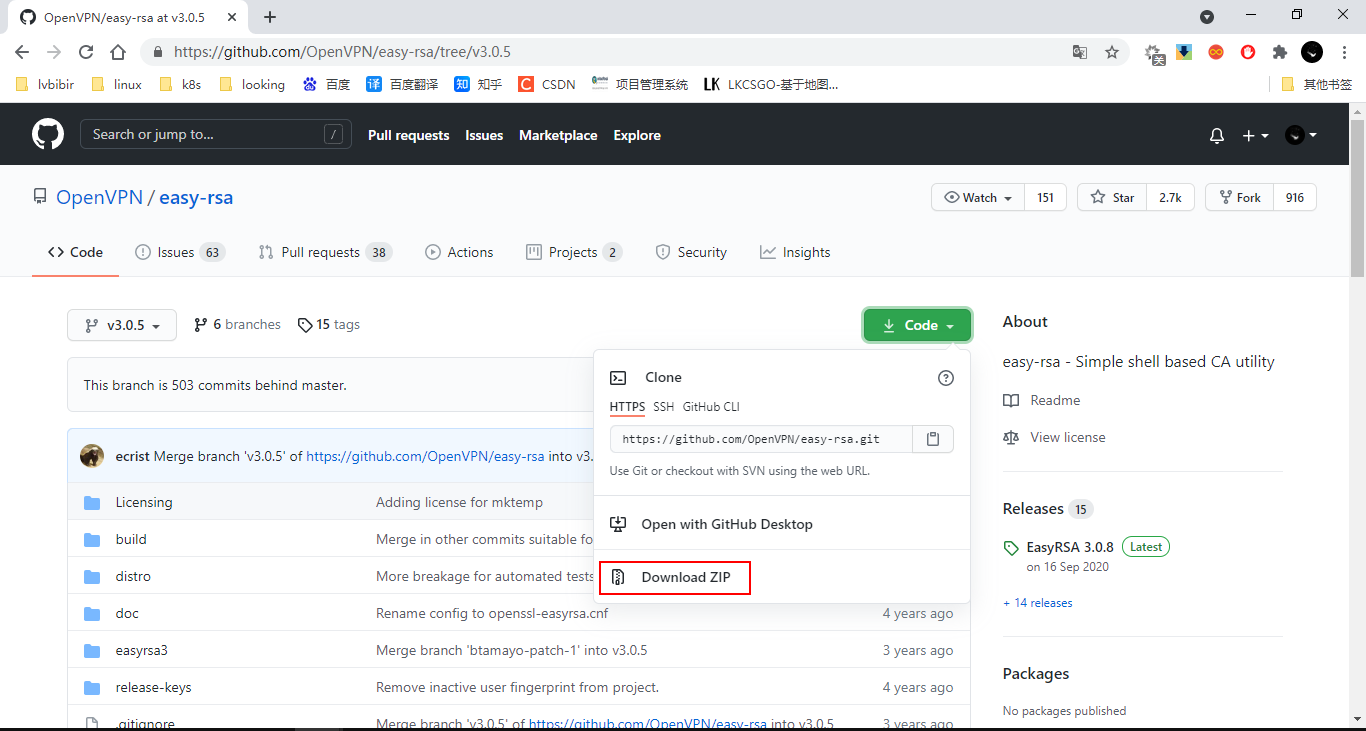
Task: Star the easy-rsa repository
Action: [x=1112, y=198]
